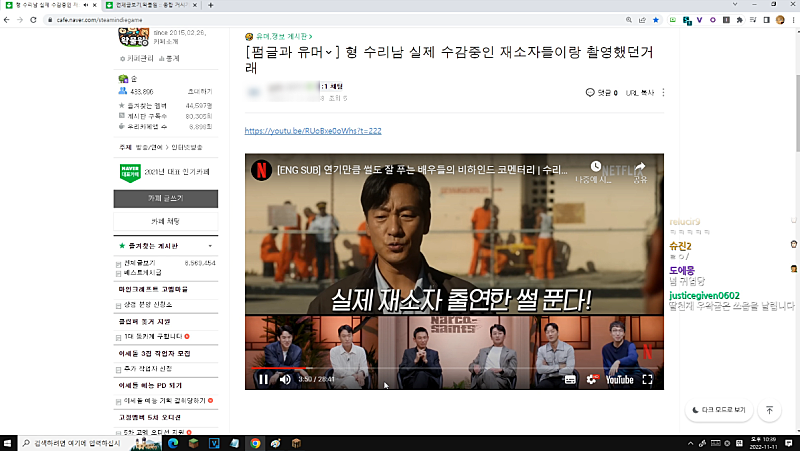
Task: Click the scroll-to-top arrow button
Action: coord(769,410)
